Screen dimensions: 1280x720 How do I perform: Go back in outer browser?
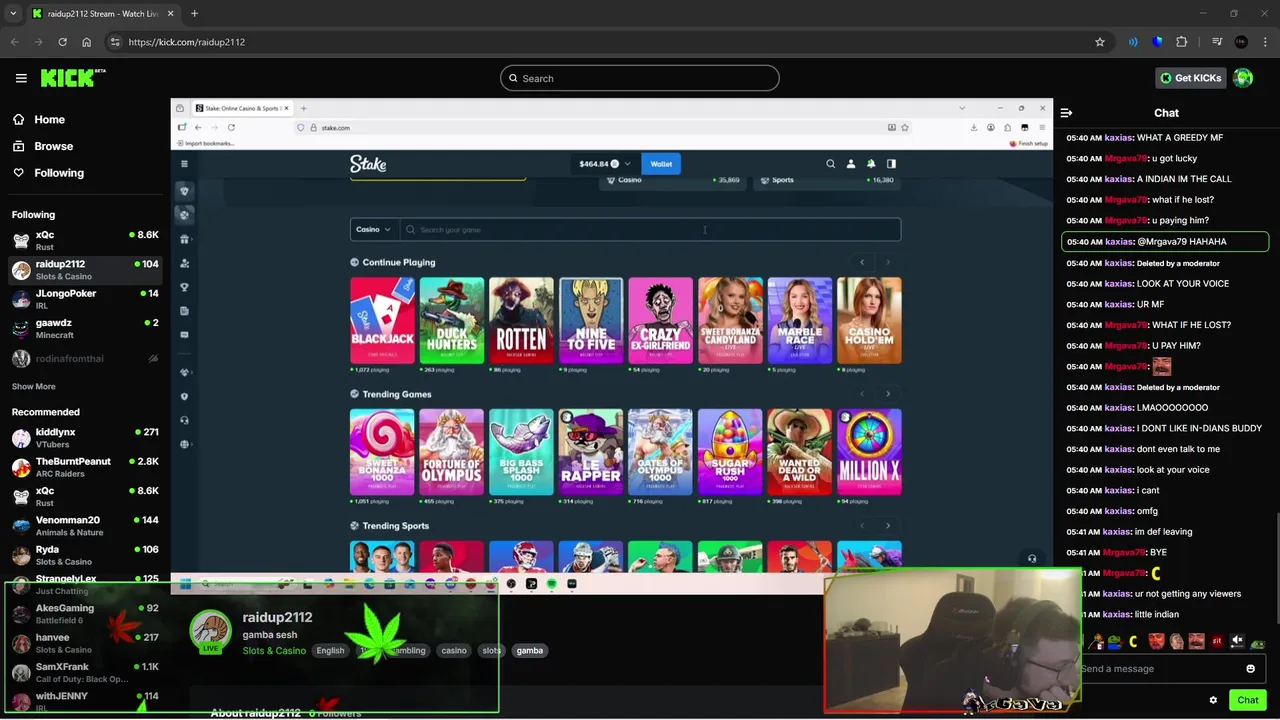point(14,42)
